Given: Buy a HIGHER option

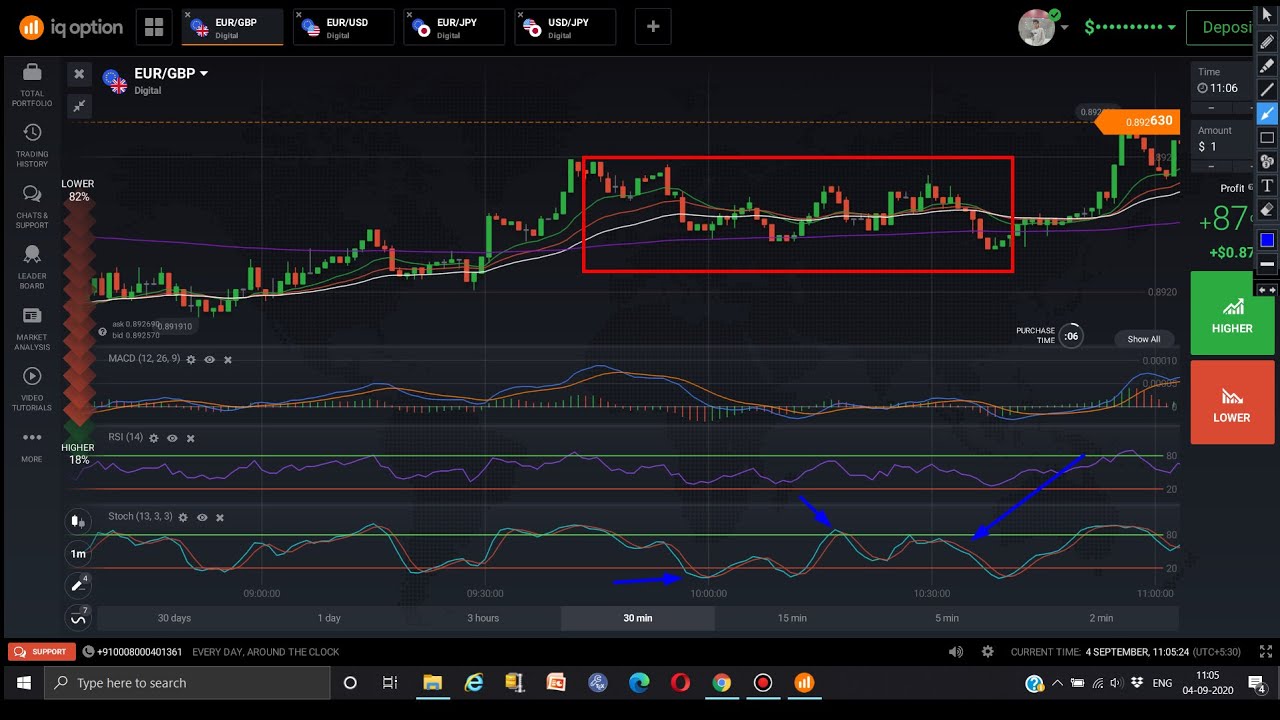Looking at the screenshot, I should coord(1232,313).
